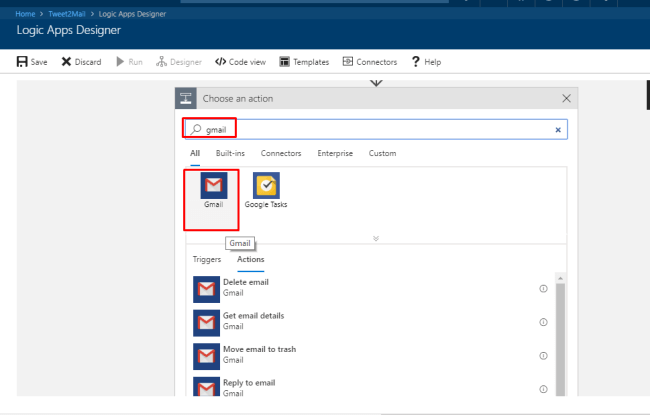Image resolution: width=650 pixels, height=415 pixels.
Task: Show info for Get email details
Action: [543, 322]
